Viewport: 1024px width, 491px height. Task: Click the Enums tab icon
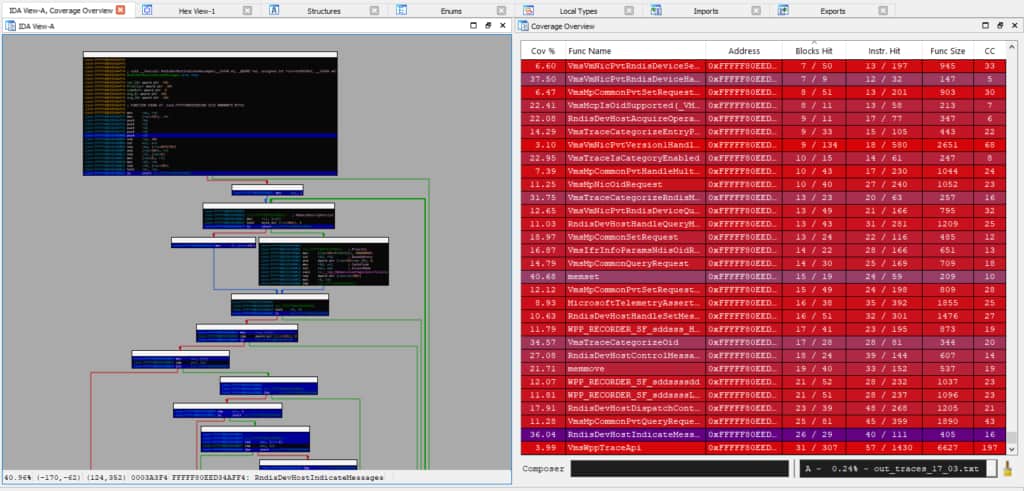coord(402,10)
